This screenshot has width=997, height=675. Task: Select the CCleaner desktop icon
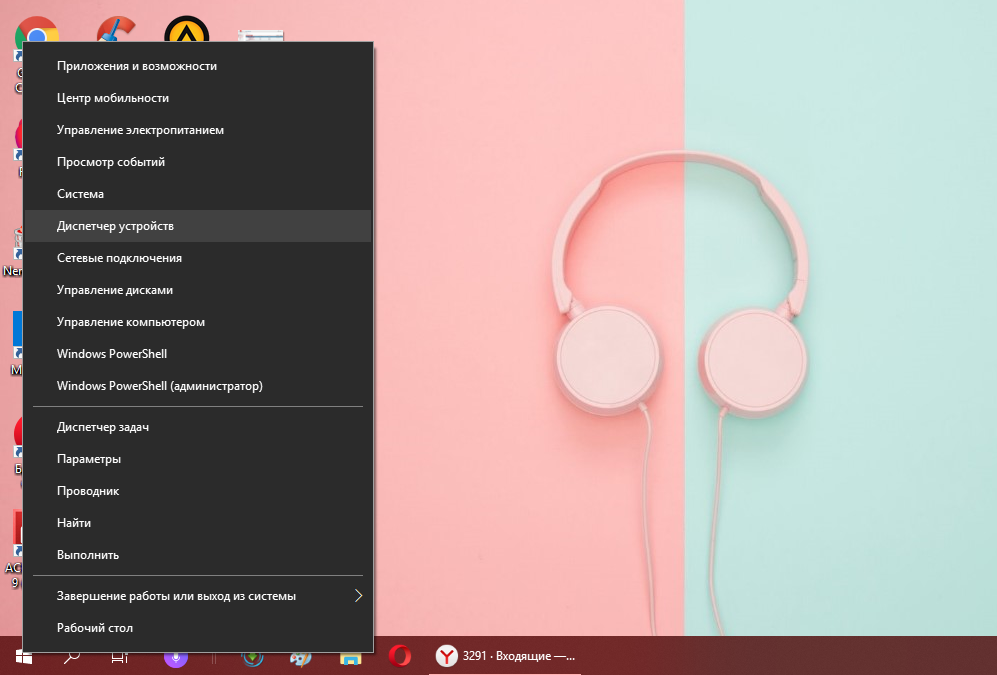pyautogui.click(x=116, y=29)
